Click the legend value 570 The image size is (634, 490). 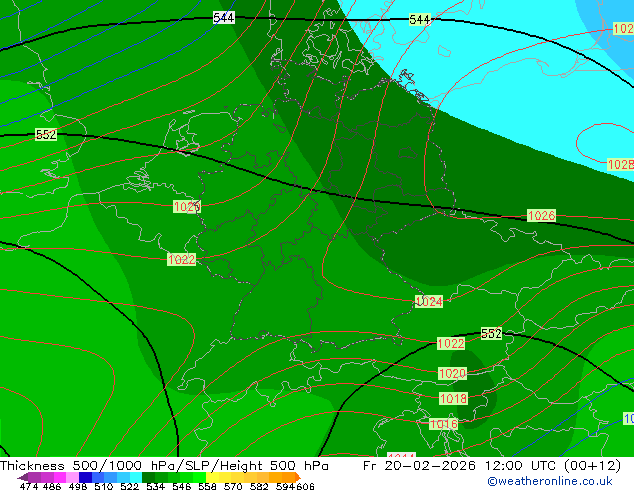click(233, 486)
